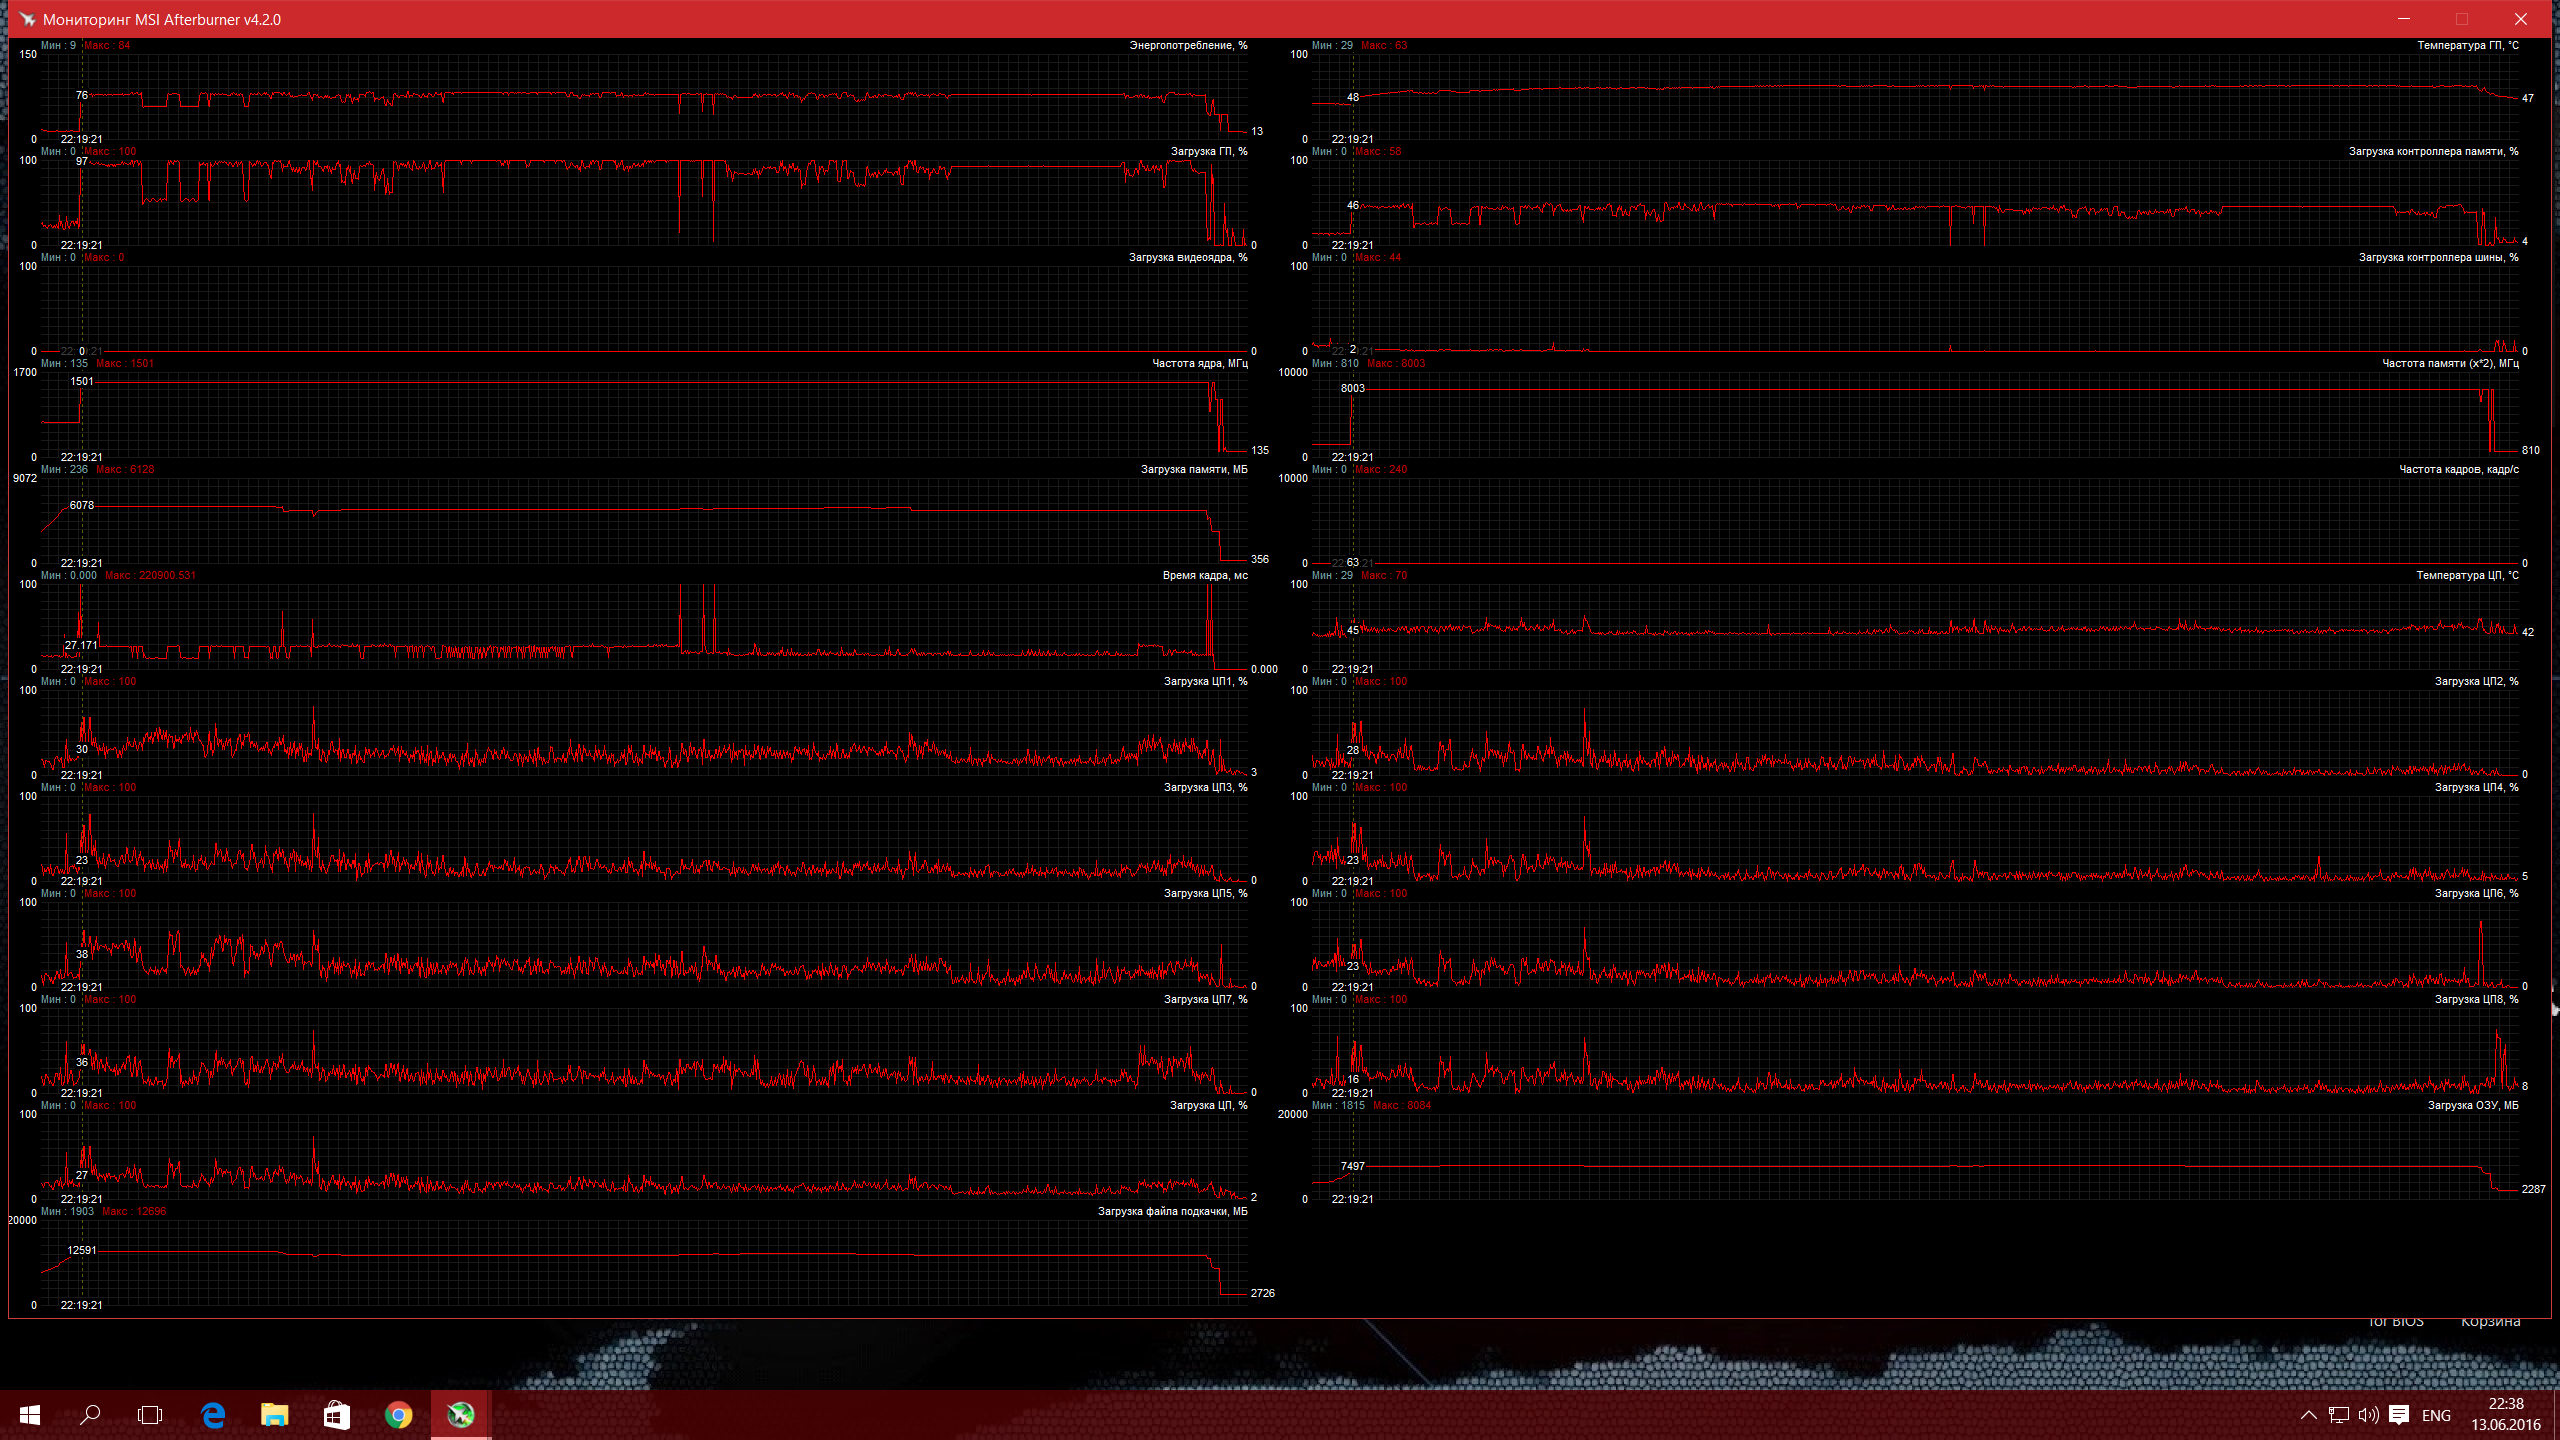Viewport: 2560px width, 1440px height.
Task: Launch Google Chrome from taskbar
Action: point(399,1415)
